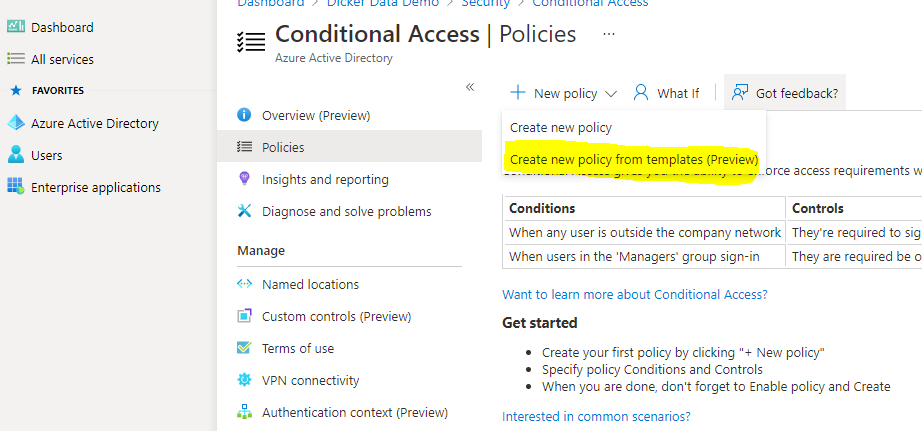Choose Create new policy from templates (Preview)
Viewport: 922px width, 431px height.
pos(634,159)
